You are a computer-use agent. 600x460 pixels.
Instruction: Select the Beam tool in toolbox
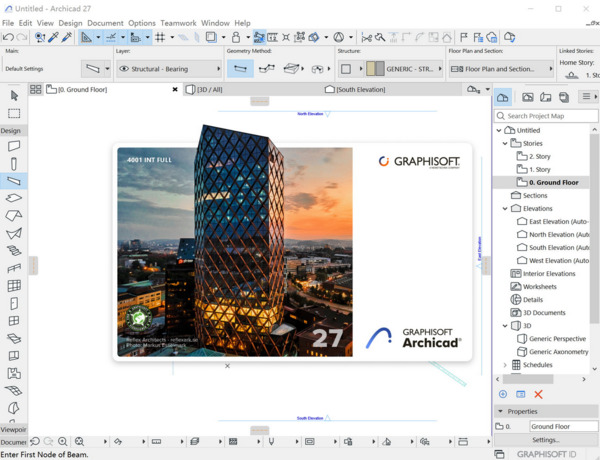[x=14, y=181]
